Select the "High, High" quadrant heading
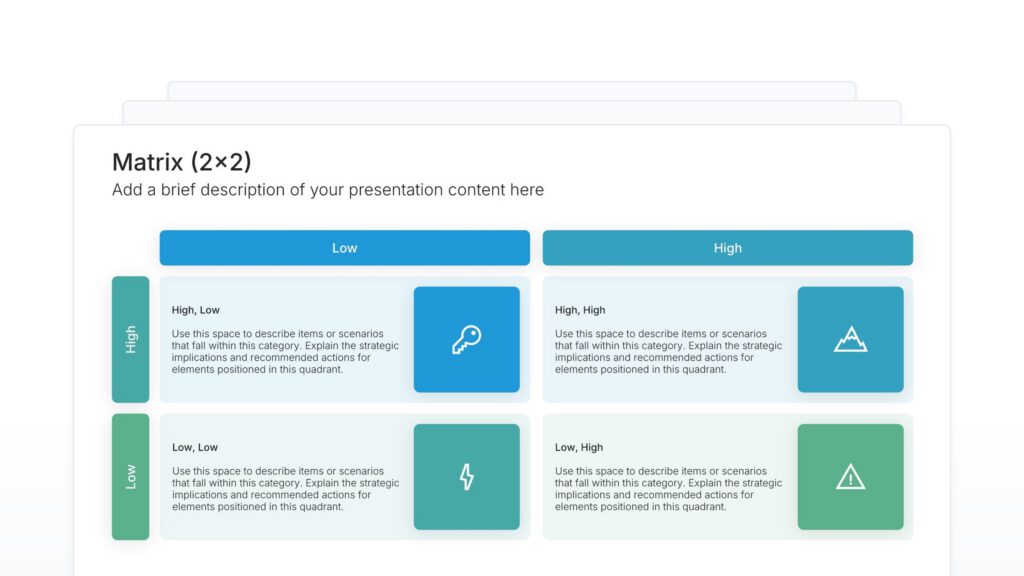 (x=580, y=310)
